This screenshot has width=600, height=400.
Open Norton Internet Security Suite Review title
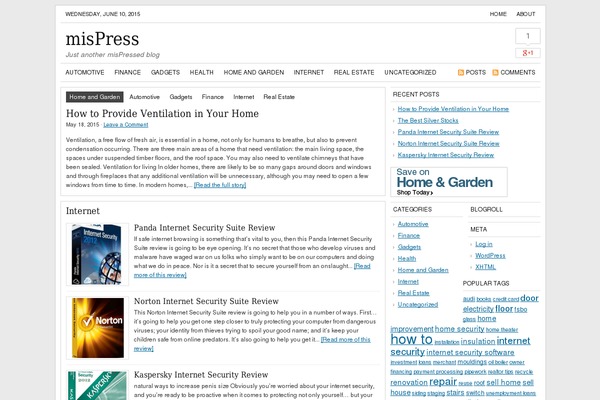point(206,301)
